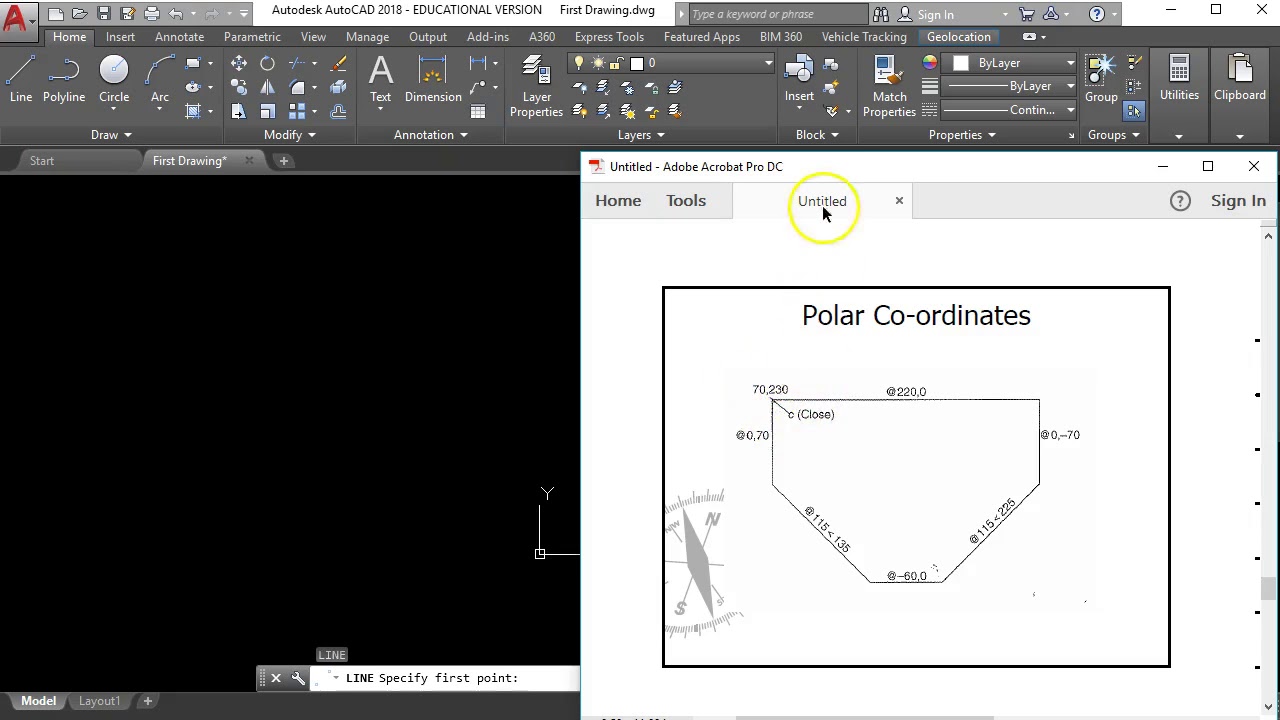Viewport: 1280px width, 720px height.
Task: Click Match Properties tool
Action: [889, 87]
